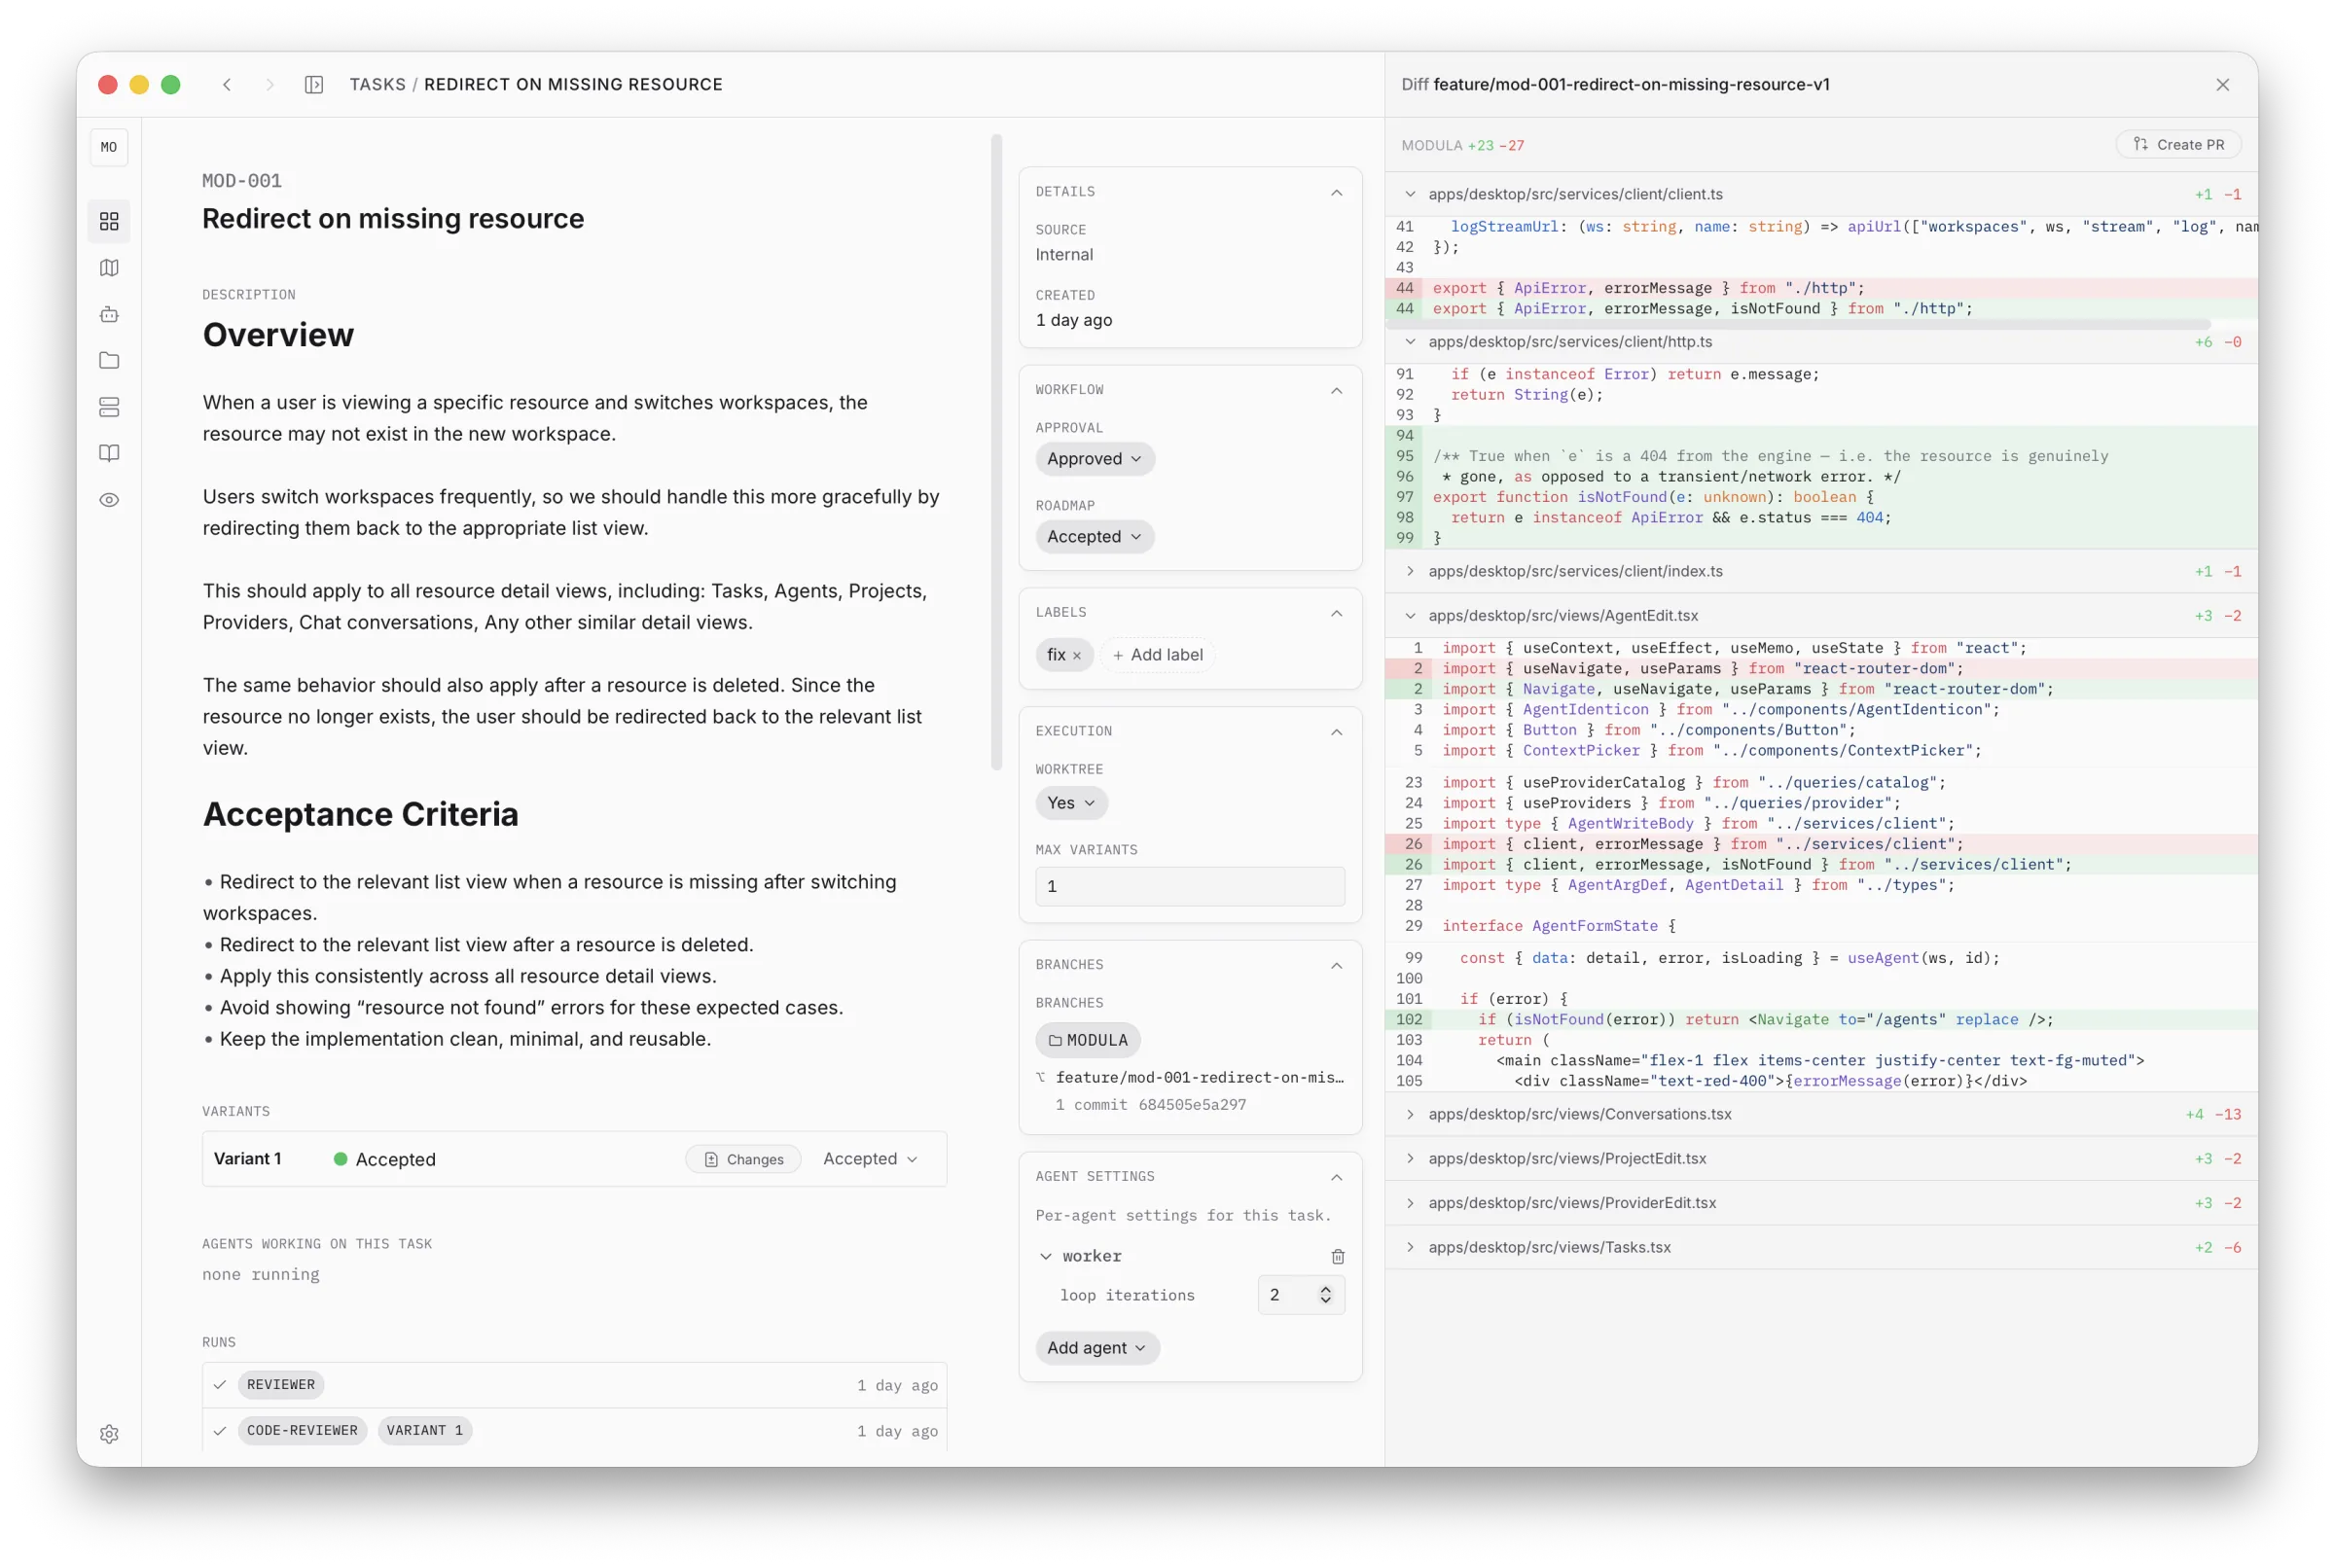The height and width of the screenshot is (1568, 2335).
Task: Open the providers server icon in sidebar
Action: pyautogui.click(x=109, y=407)
